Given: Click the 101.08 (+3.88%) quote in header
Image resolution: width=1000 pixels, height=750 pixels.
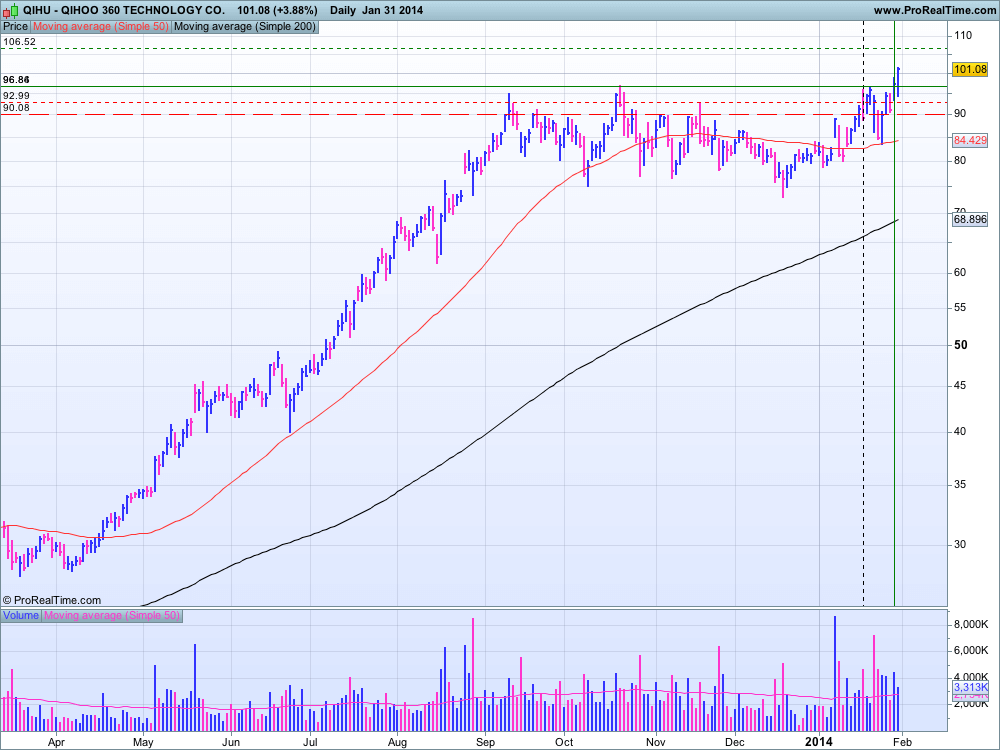Looking at the screenshot, I should 277,10.
